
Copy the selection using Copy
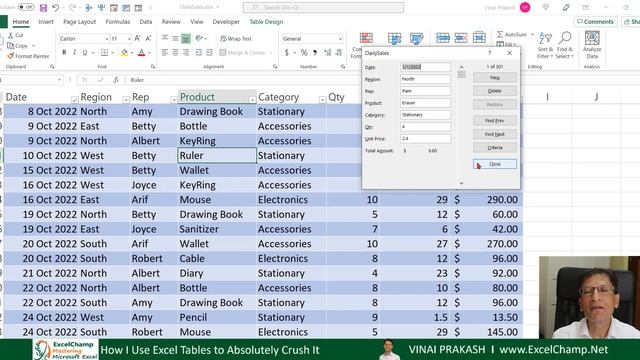coord(18,46)
